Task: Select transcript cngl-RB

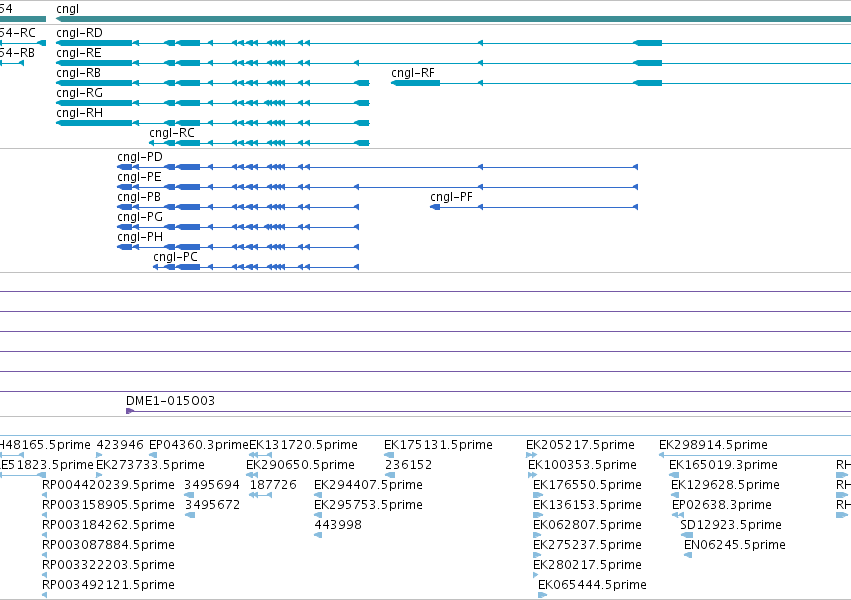Action: [x=213, y=83]
